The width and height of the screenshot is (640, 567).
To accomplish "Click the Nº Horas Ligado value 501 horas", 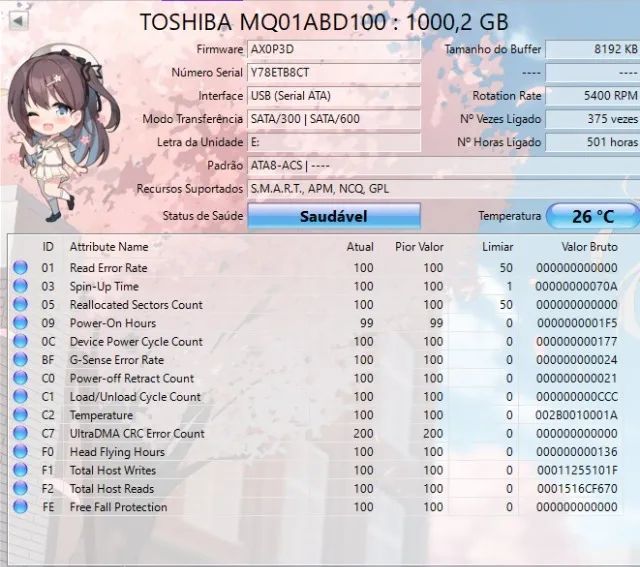I will click(x=593, y=142).
